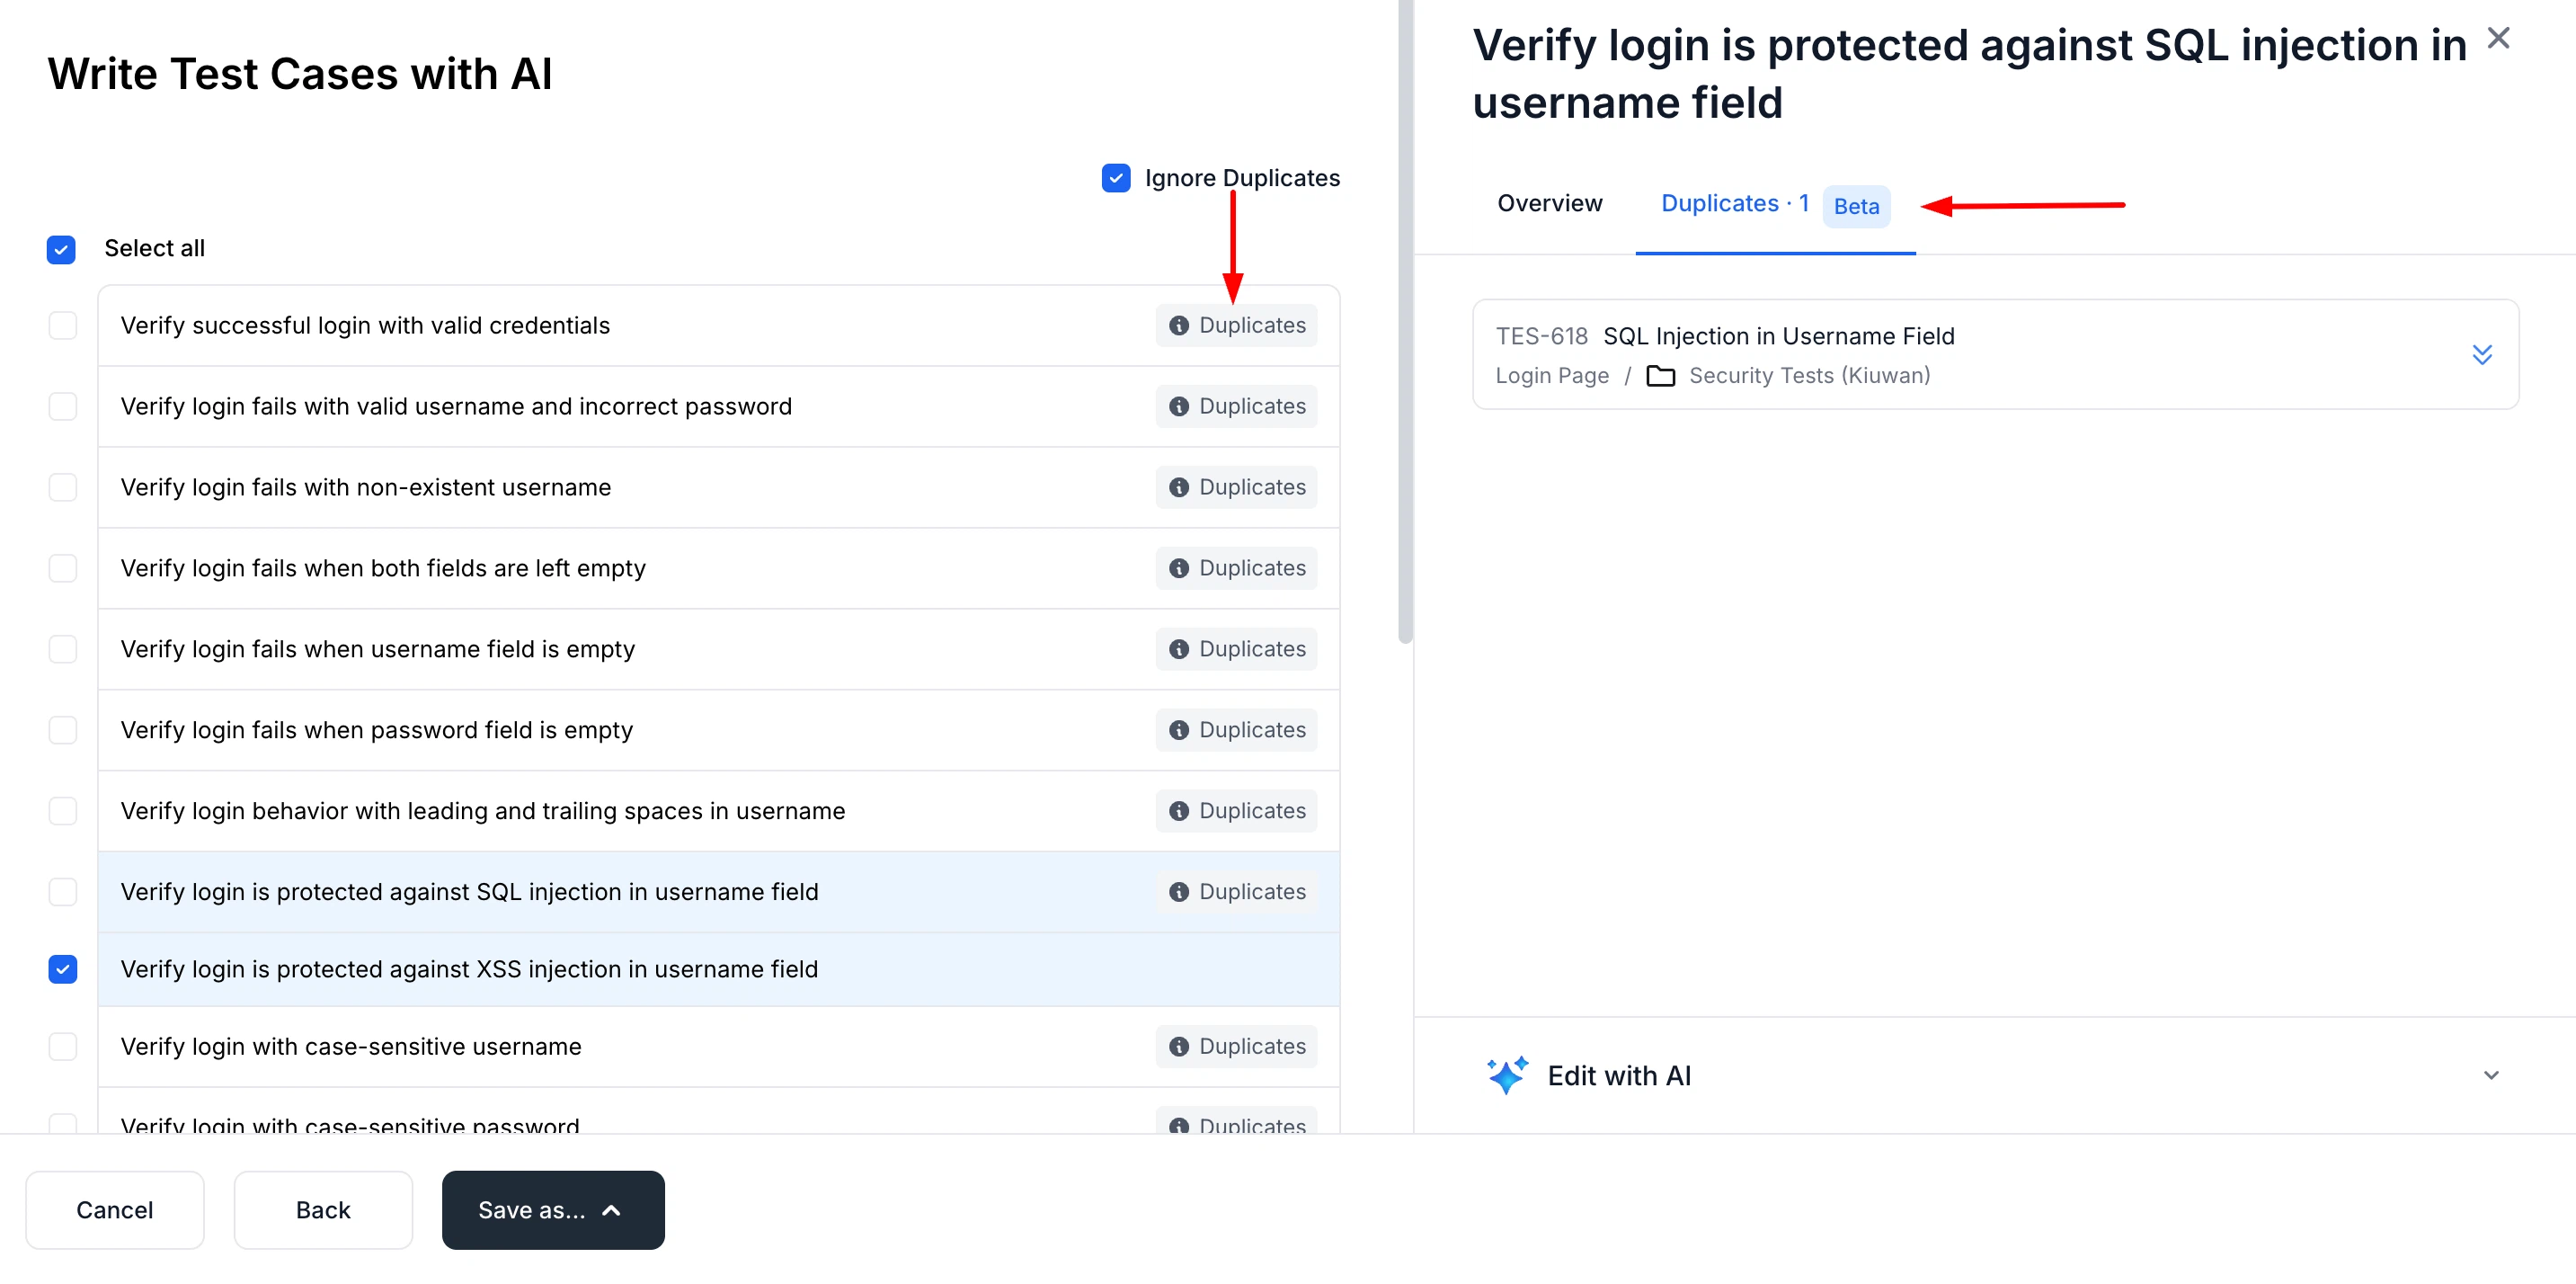Close the SQL injection detail panel

2499,37
